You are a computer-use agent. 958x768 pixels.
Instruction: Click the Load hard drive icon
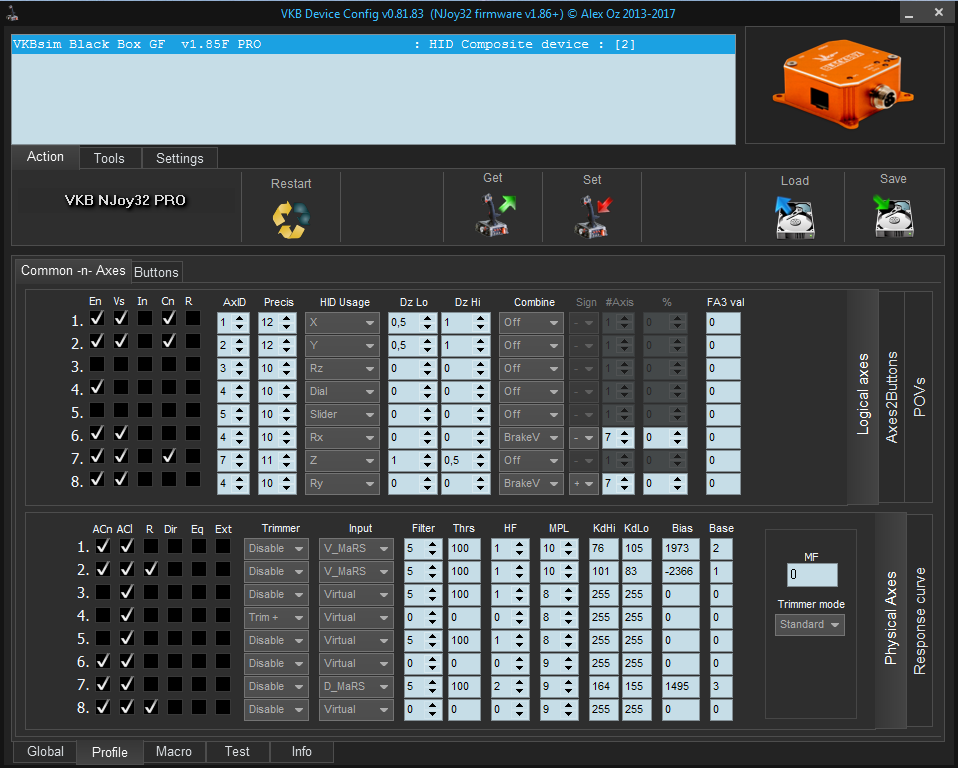point(795,218)
